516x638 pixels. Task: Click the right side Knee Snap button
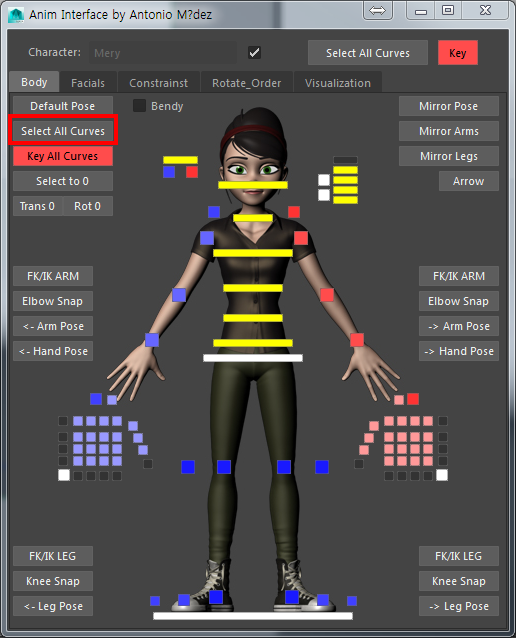(x=459, y=581)
